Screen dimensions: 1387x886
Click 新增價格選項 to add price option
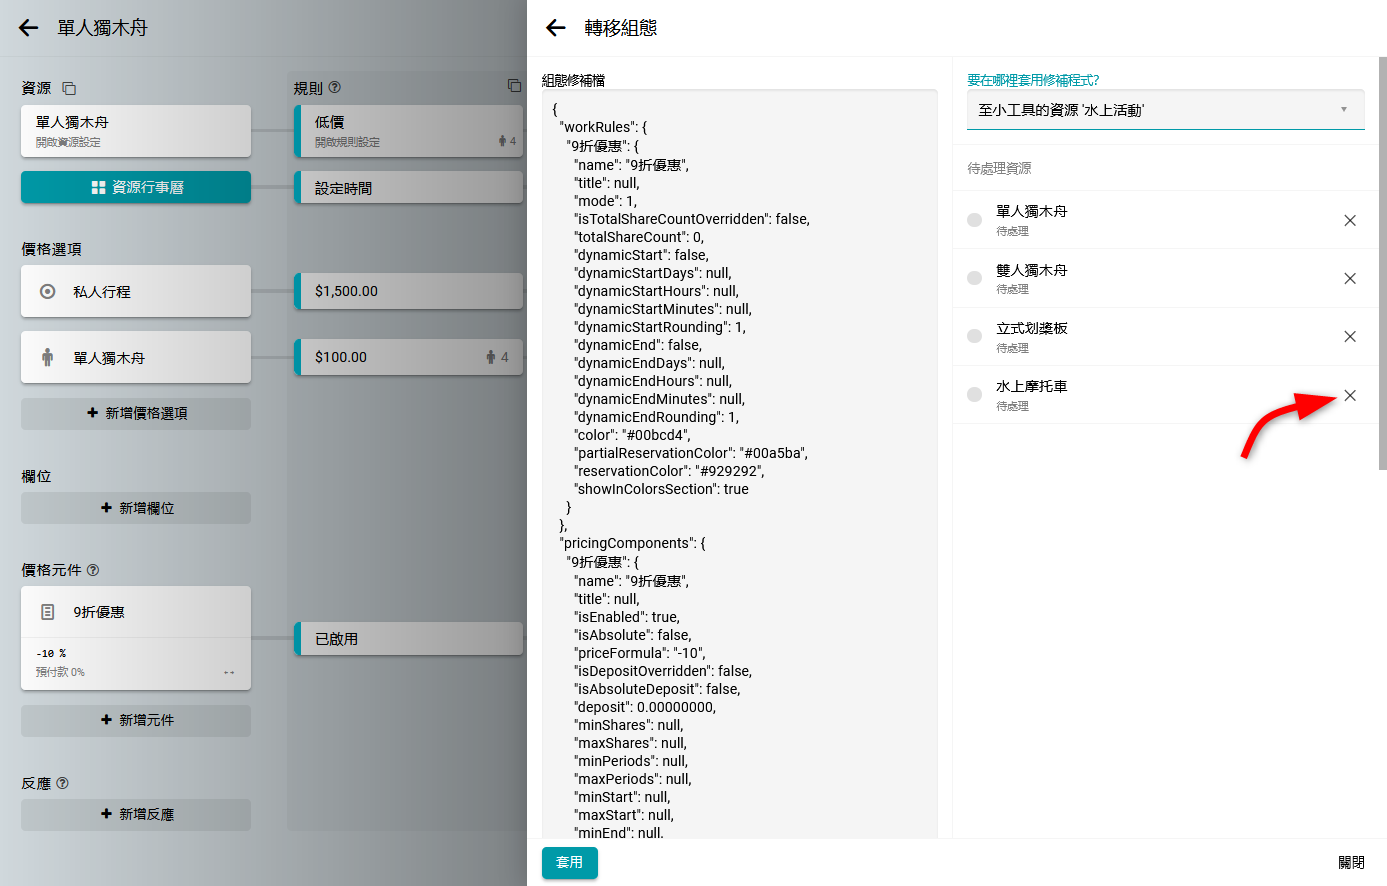136,413
